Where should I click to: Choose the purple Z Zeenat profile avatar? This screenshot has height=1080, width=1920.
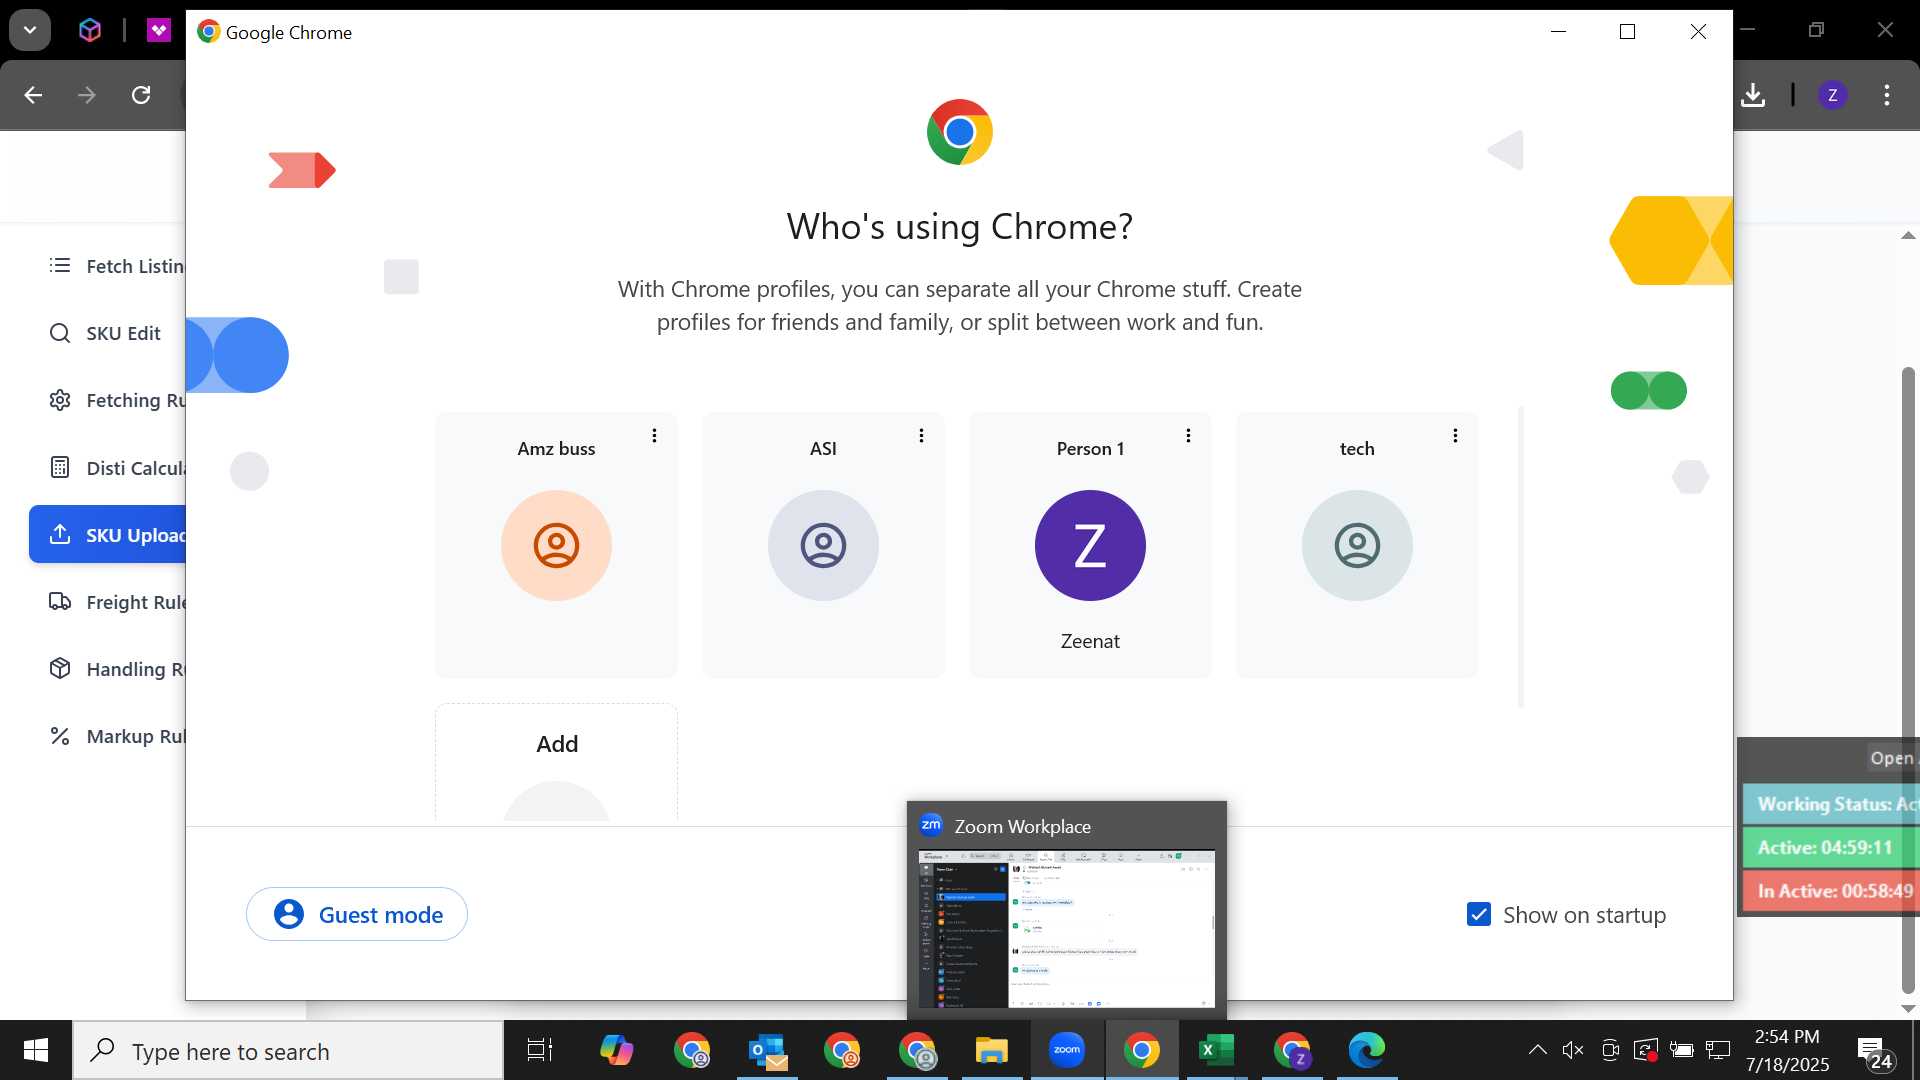coord(1090,545)
